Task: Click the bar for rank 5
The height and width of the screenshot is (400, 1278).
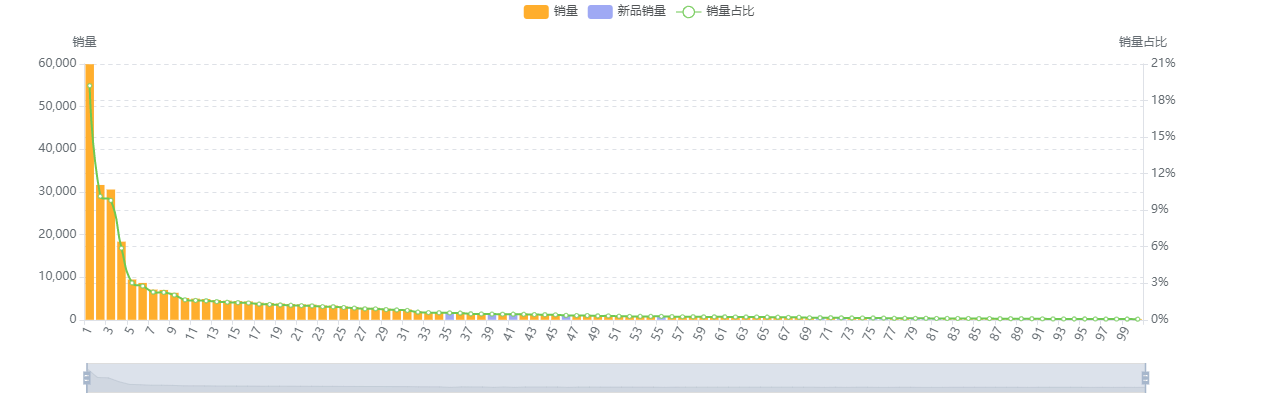Action: [x=132, y=300]
